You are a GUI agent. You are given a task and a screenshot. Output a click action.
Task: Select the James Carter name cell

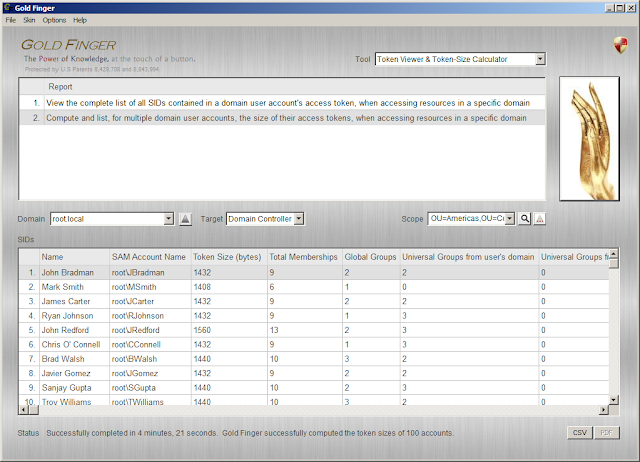click(74, 301)
